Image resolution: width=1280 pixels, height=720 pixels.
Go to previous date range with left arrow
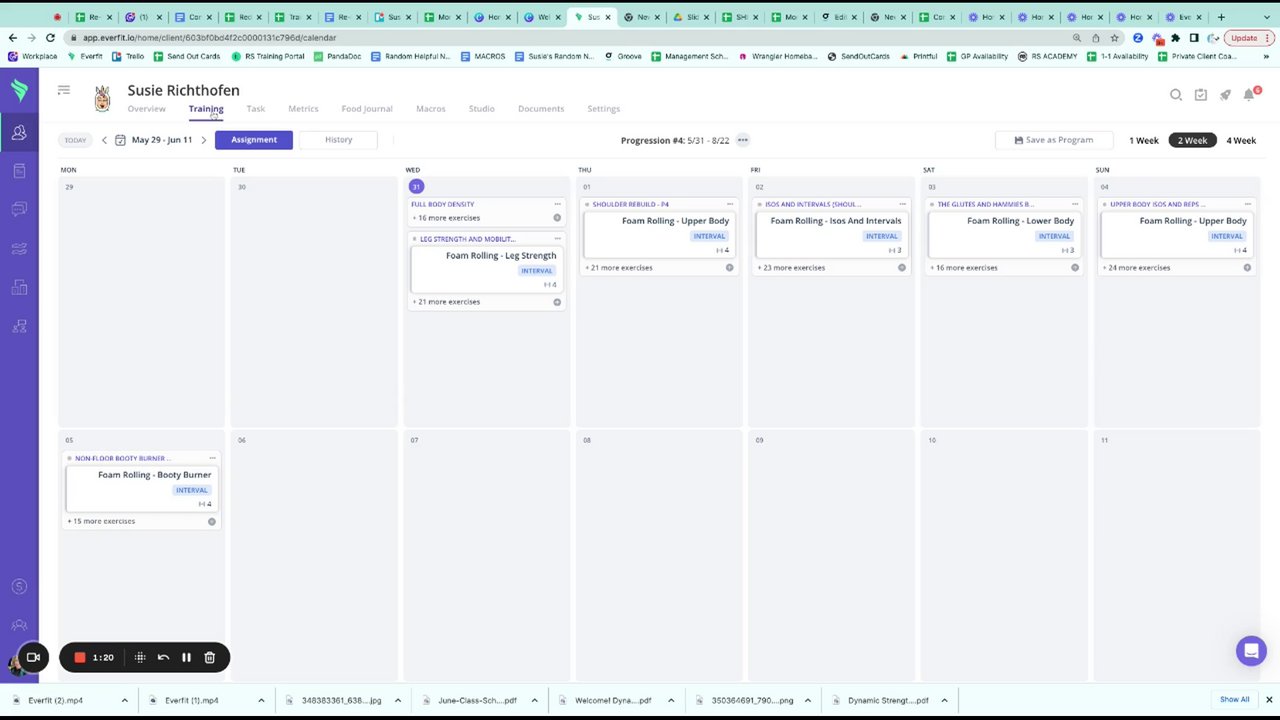(x=104, y=140)
